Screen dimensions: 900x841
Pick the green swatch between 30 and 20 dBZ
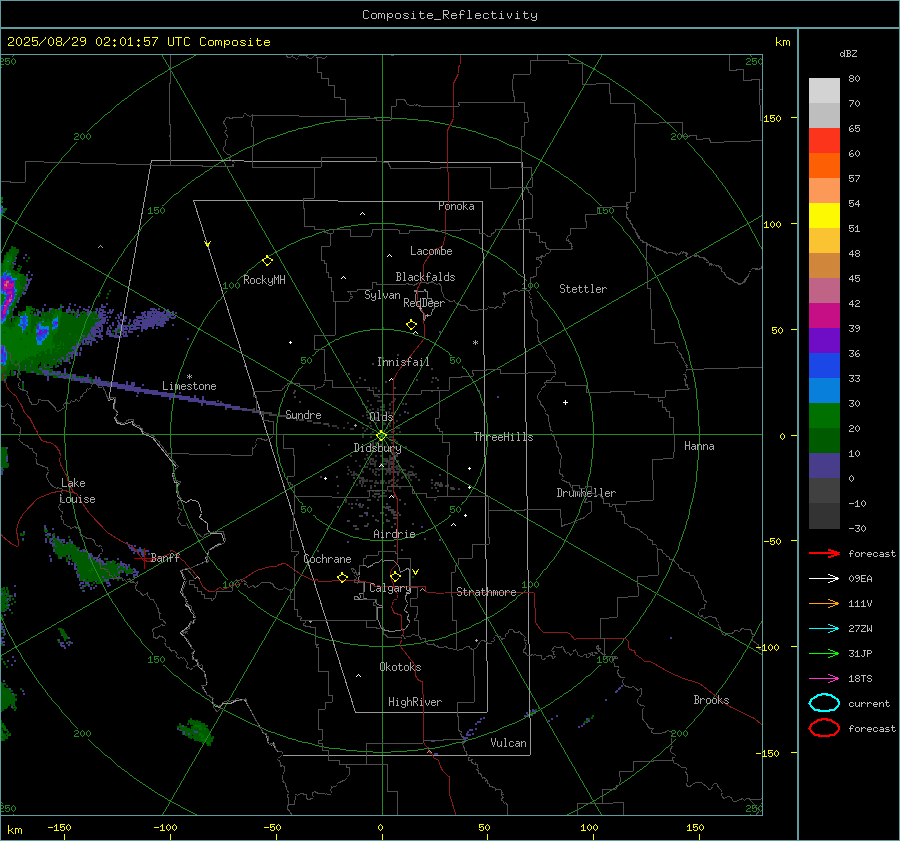(824, 416)
